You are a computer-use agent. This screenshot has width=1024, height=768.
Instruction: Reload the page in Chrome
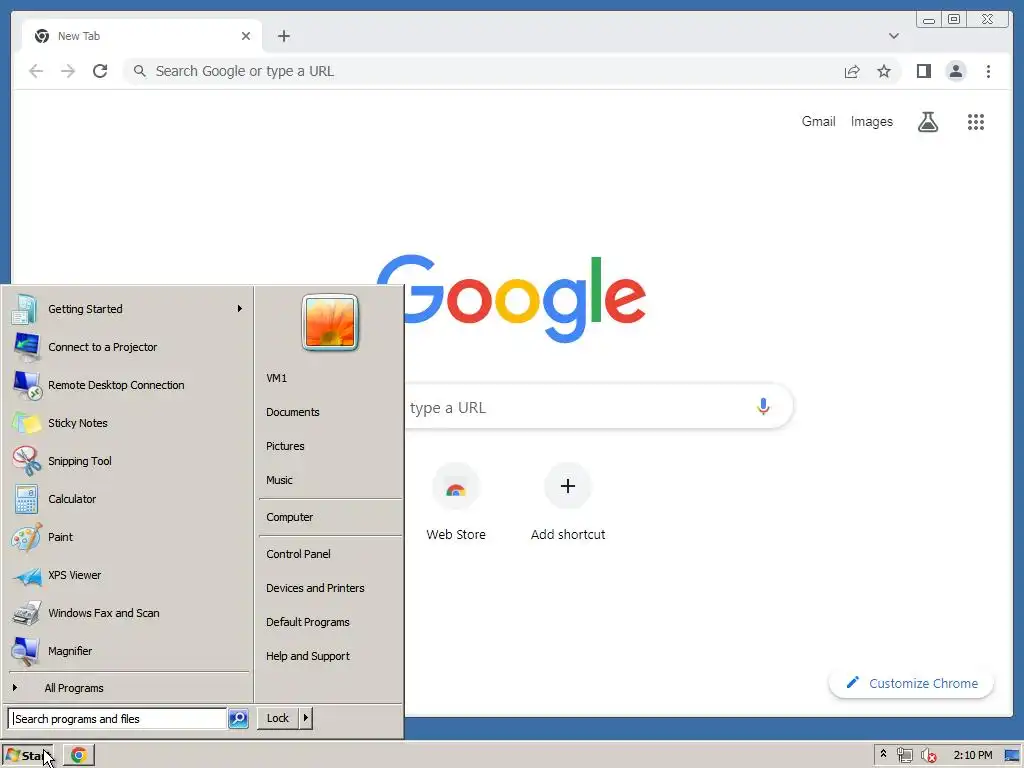(100, 71)
